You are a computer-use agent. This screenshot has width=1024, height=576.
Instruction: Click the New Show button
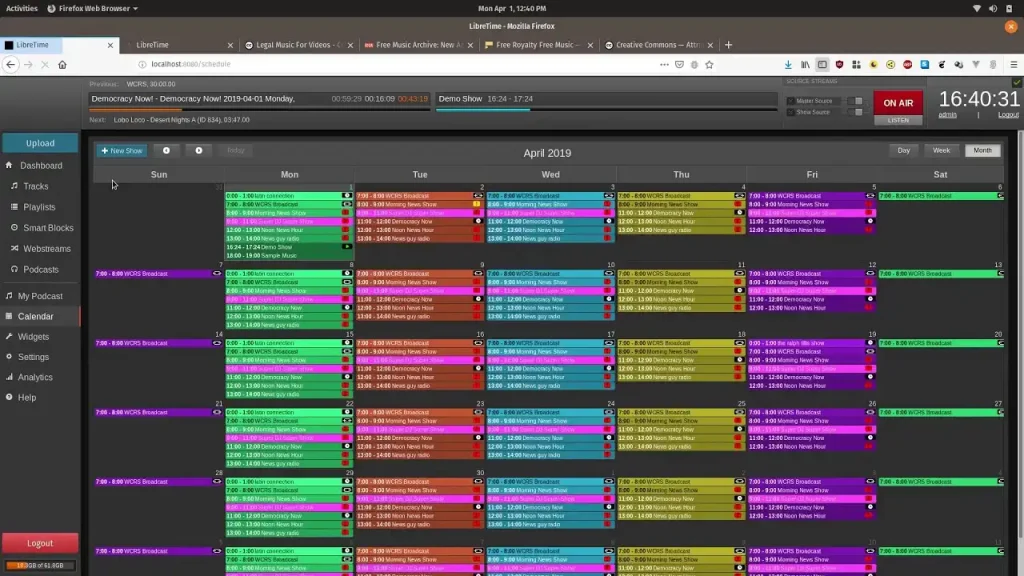(121, 151)
